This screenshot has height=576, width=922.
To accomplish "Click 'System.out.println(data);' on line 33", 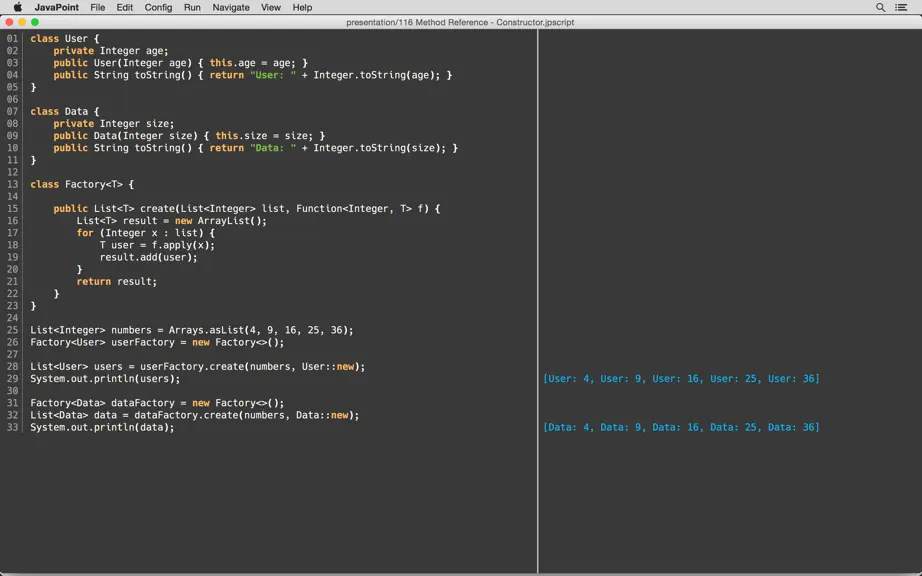I will (x=102, y=428).
